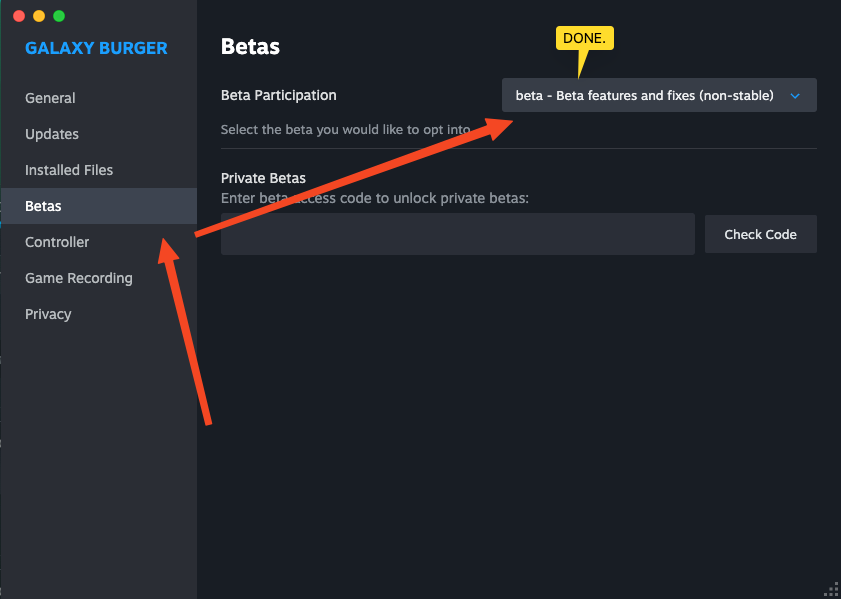
Task: Select the Betas sidebar item
Action: point(99,206)
